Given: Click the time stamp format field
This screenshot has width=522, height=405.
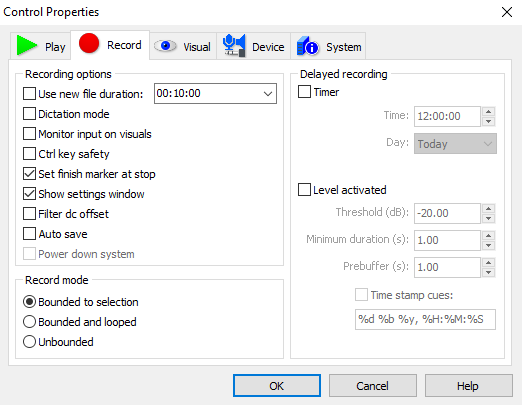Looking at the screenshot, I should click(x=425, y=319).
